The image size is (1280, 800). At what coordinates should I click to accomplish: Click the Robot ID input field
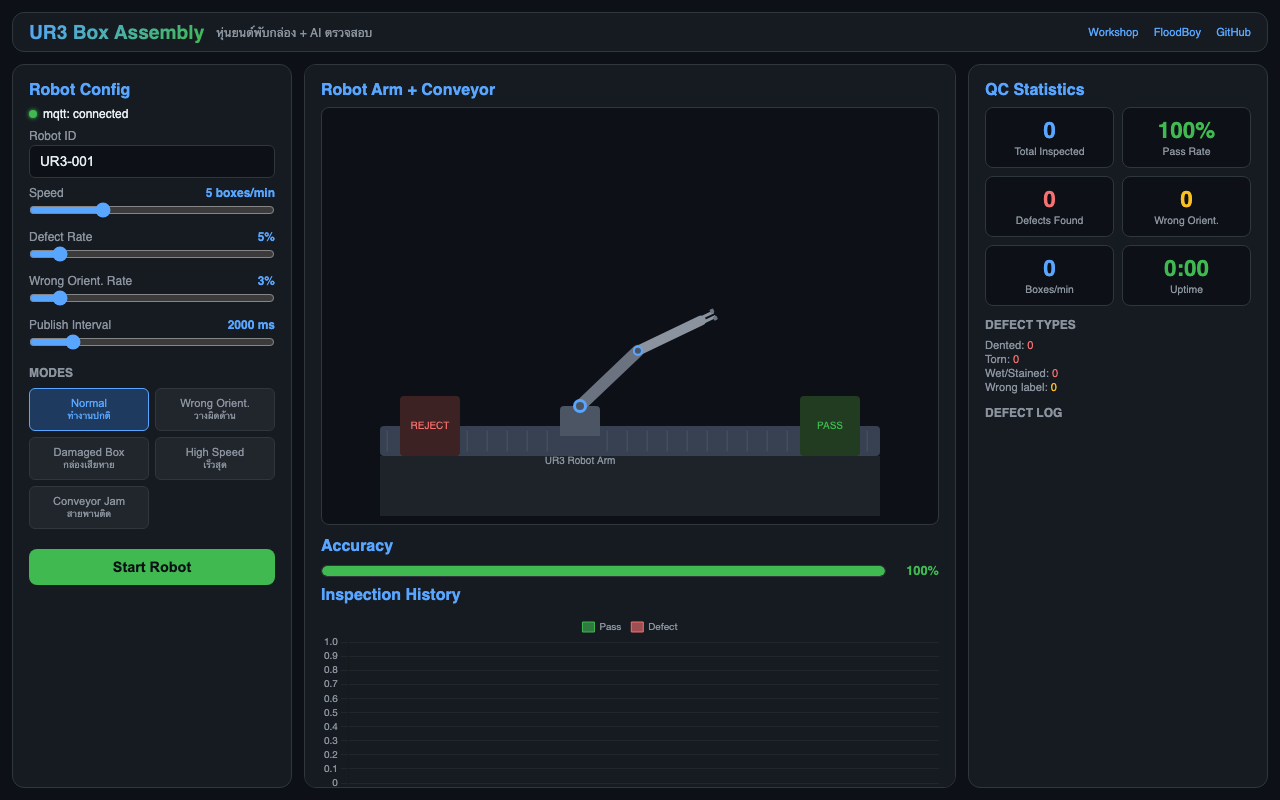pyautogui.click(x=152, y=161)
